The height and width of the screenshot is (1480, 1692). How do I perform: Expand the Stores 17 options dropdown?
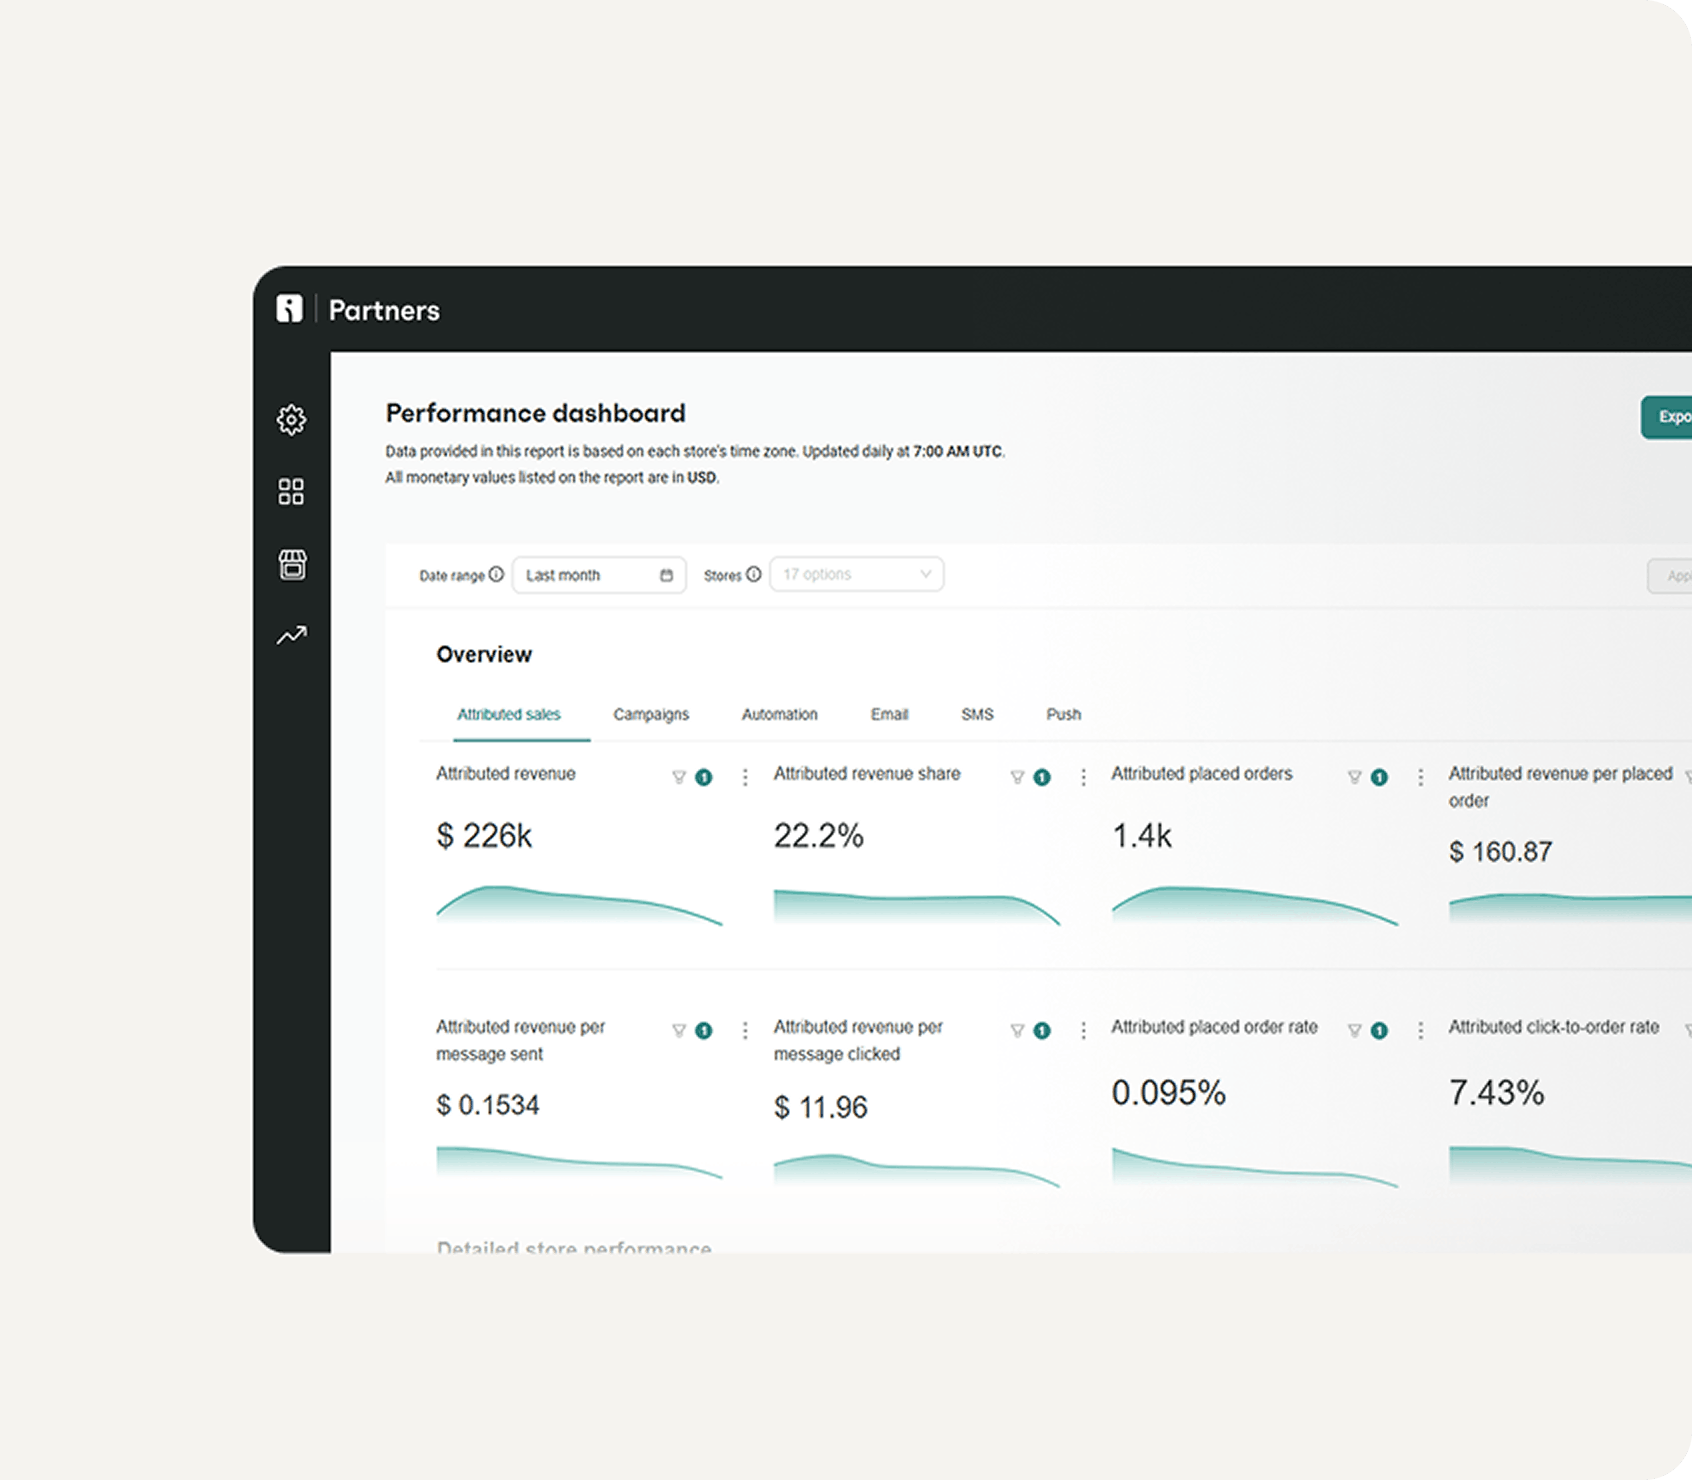pyautogui.click(x=856, y=575)
